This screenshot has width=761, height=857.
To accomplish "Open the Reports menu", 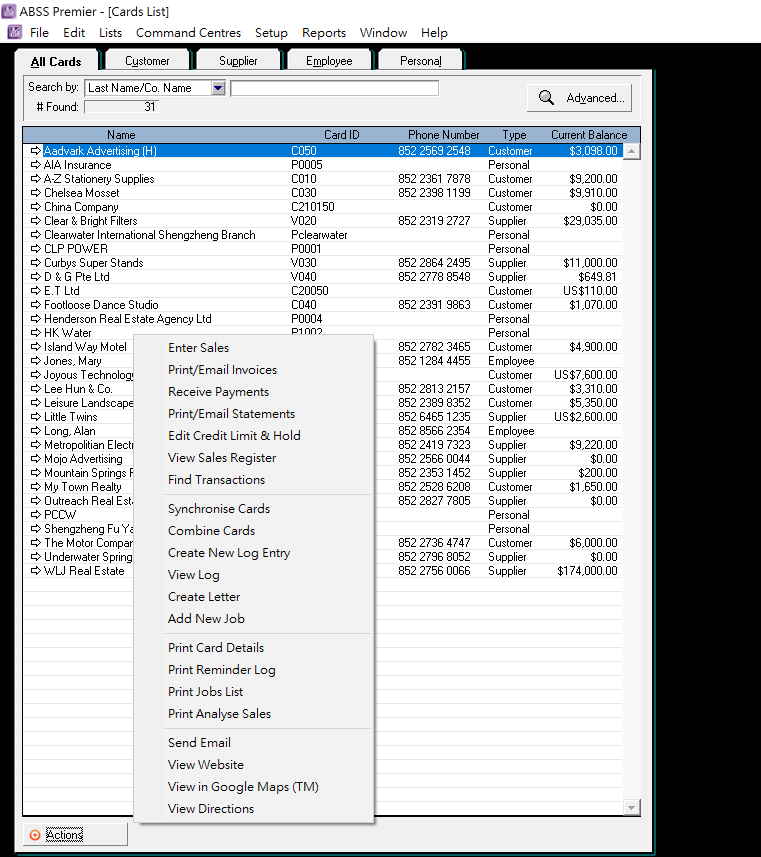I will pos(324,33).
